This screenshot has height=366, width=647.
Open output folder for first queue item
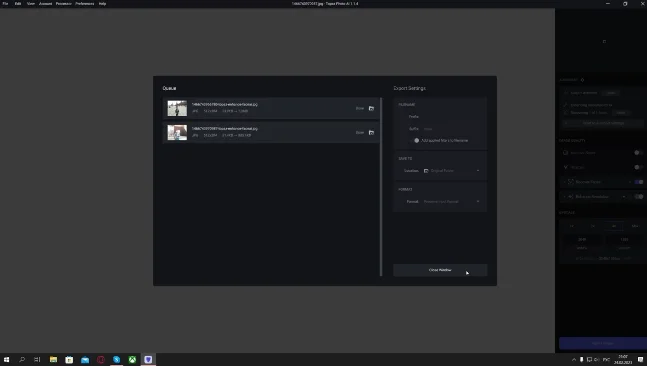click(371, 109)
